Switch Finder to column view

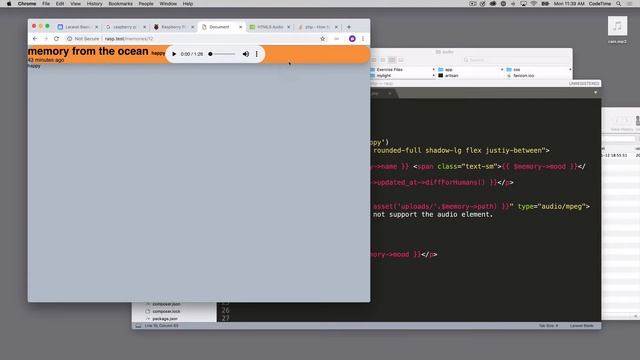[391, 60]
